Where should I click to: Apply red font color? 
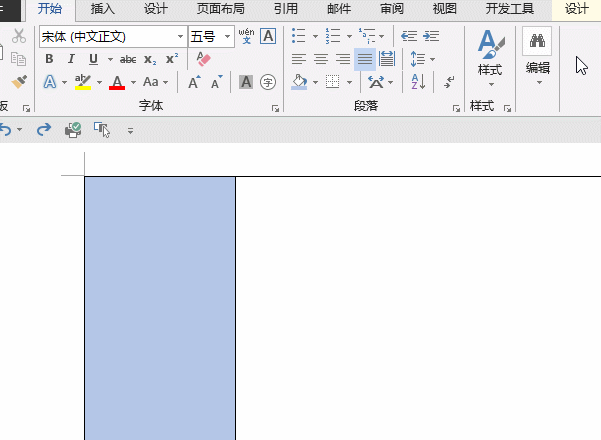[x=117, y=82]
